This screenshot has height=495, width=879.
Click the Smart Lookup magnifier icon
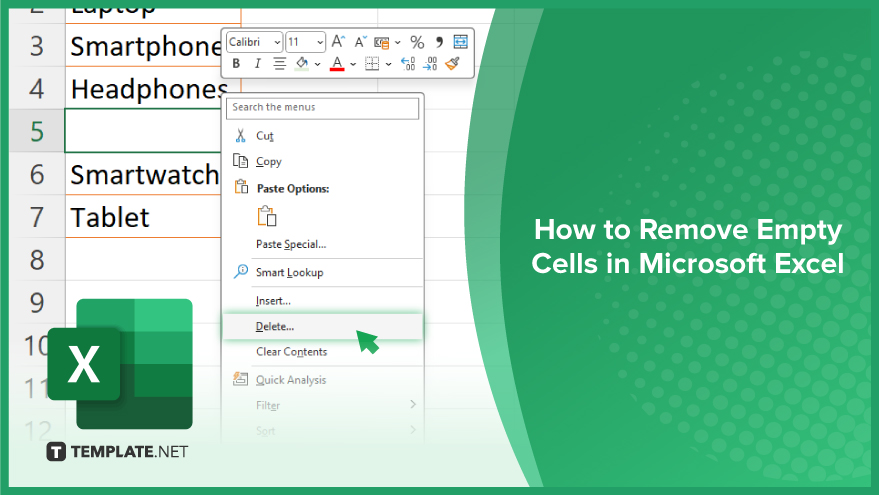point(240,271)
